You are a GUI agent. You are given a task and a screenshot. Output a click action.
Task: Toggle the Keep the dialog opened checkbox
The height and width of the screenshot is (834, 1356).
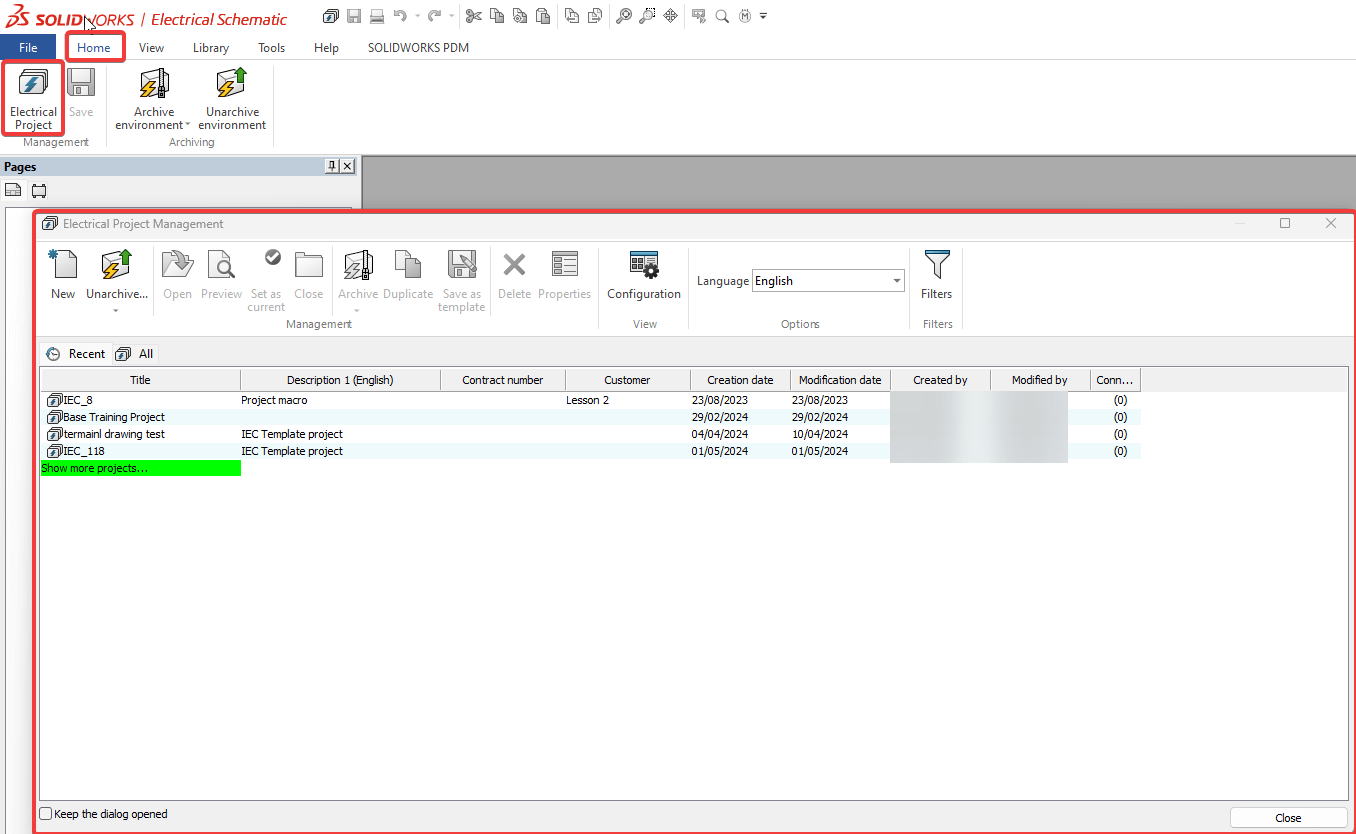tap(45, 814)
